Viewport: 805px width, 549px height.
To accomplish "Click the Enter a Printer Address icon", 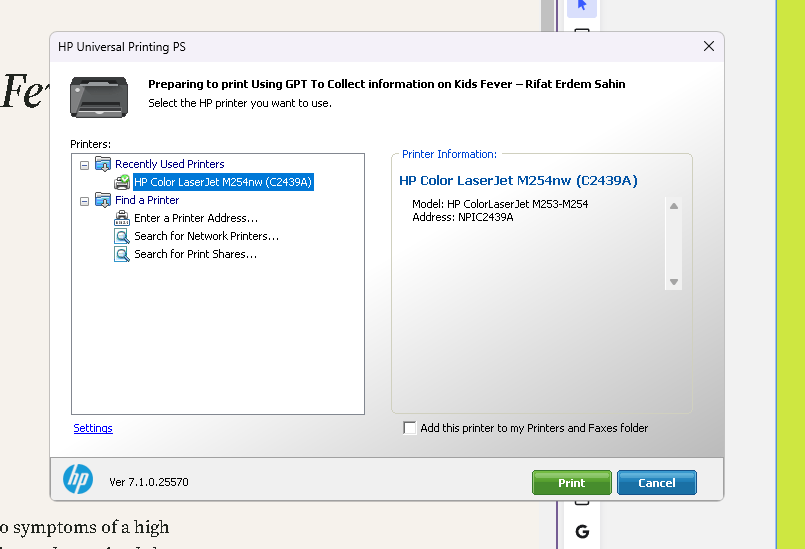I will click(x=122, y=218).
